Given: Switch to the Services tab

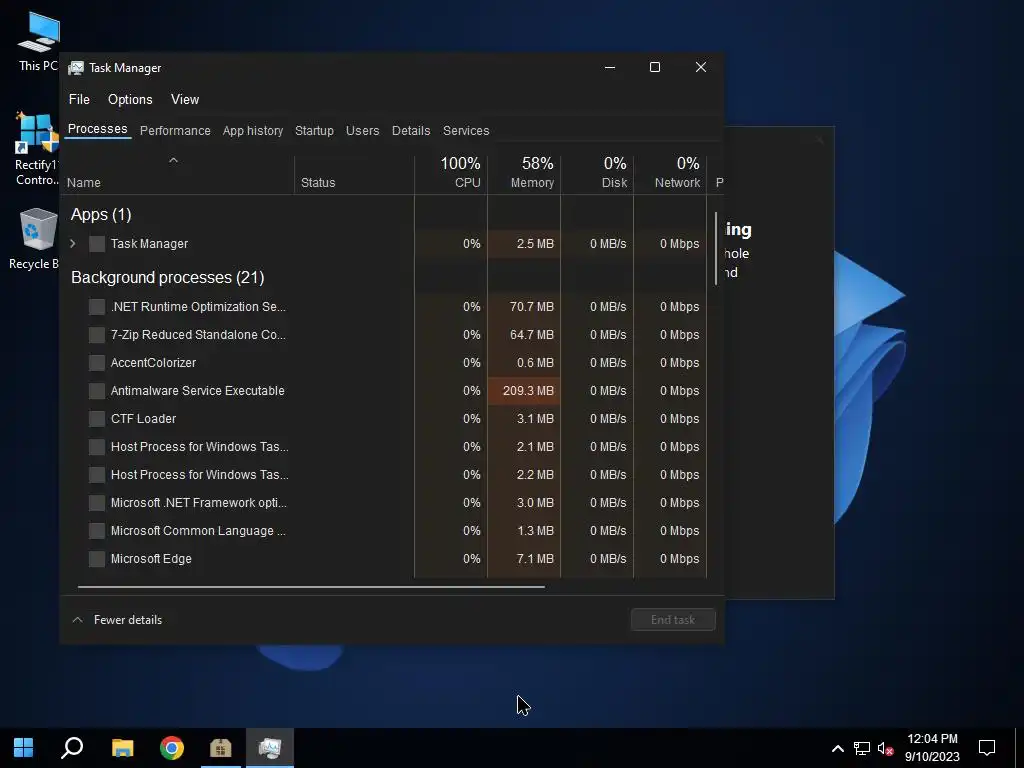Looking at the screenshot, I should coord(466,131).
